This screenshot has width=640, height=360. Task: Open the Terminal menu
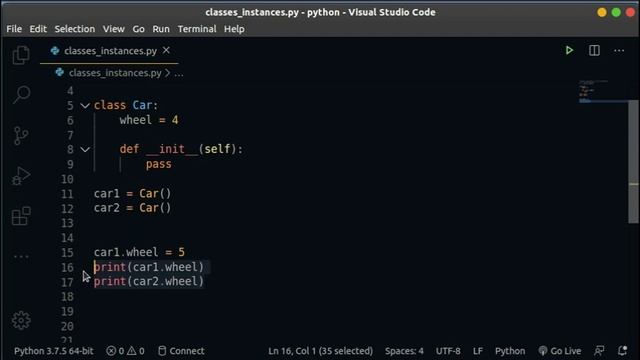click(197, 29)
